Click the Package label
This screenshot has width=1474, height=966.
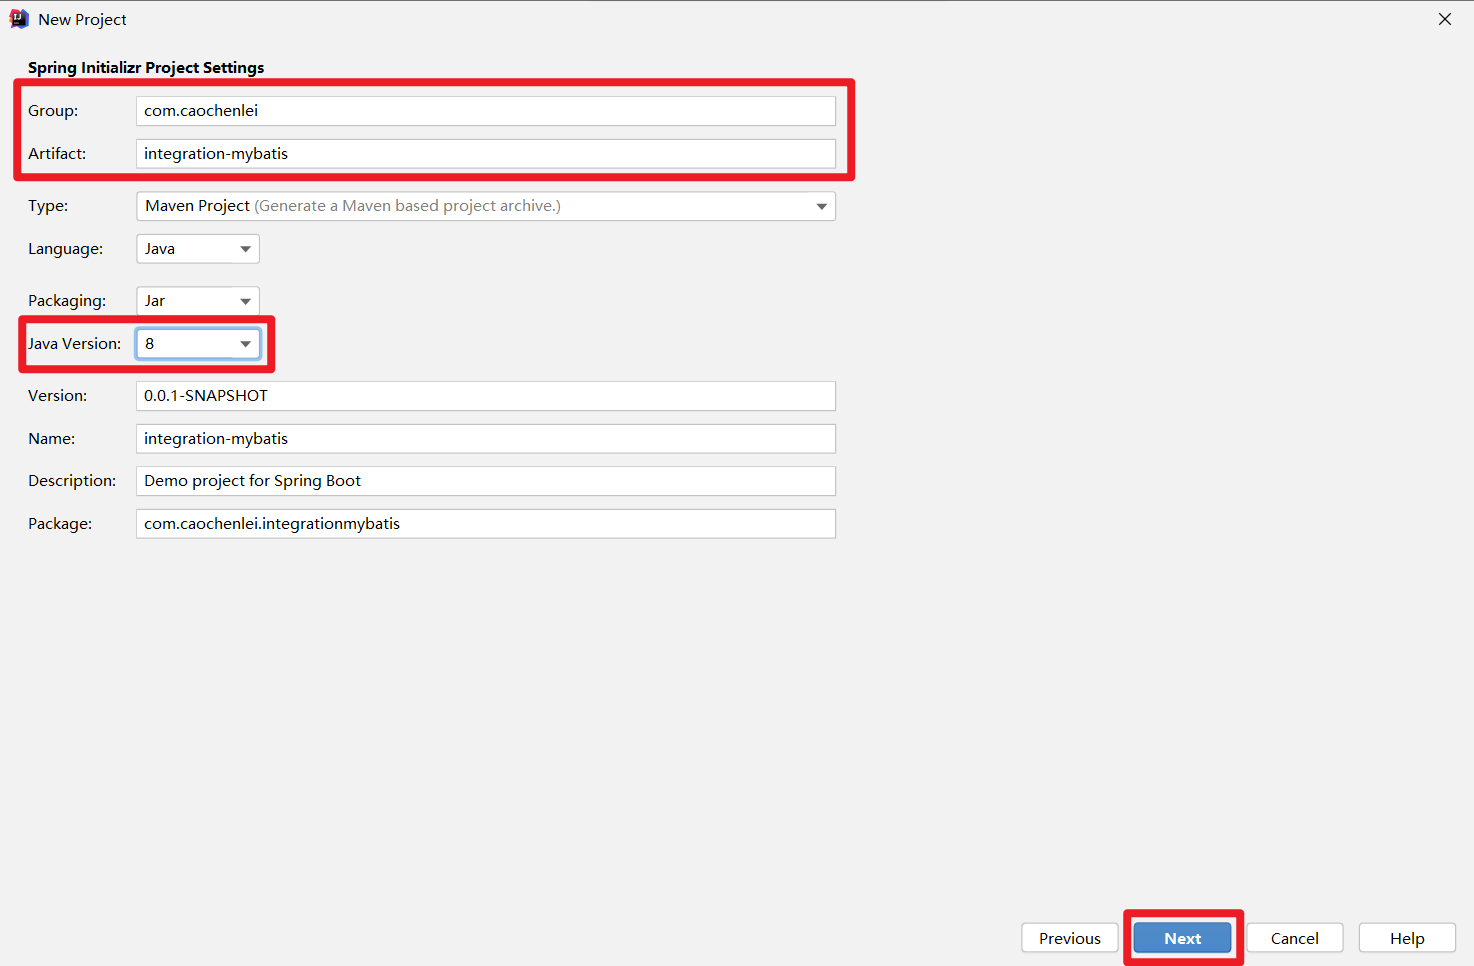coord(60,524)
